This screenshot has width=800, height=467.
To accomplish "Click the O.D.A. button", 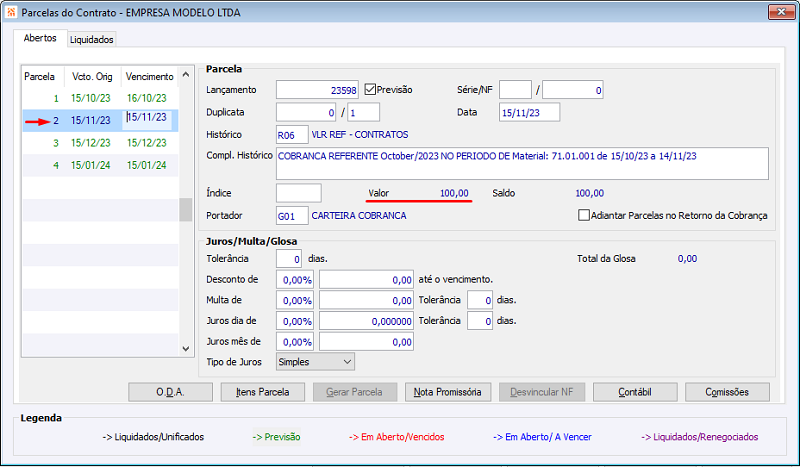I will click(170, 392).
